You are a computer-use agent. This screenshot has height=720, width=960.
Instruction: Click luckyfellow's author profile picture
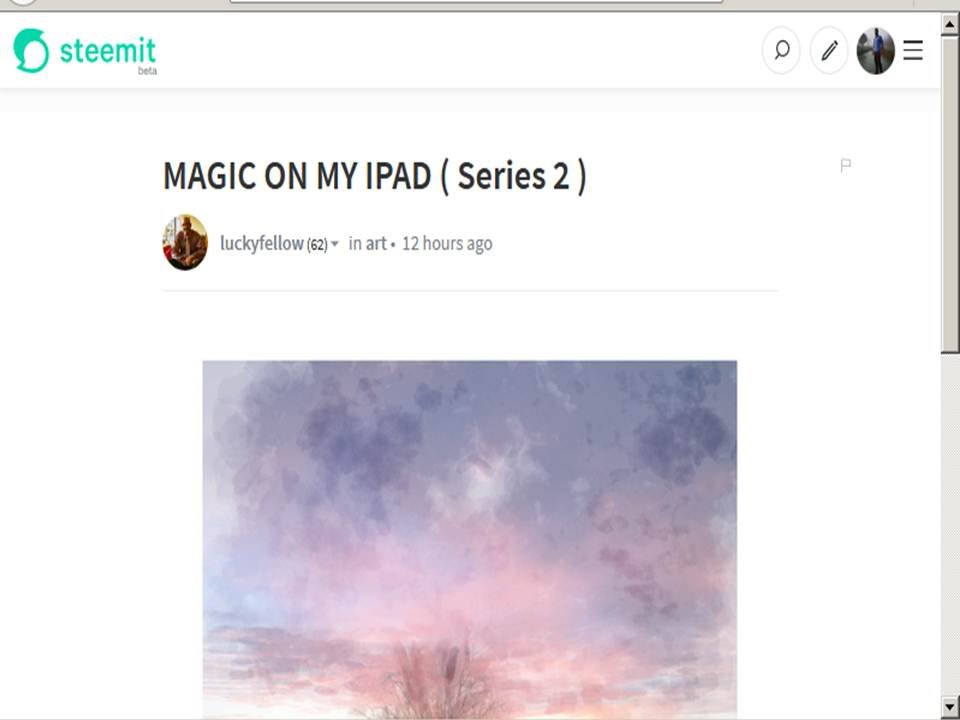click(185, 242)
